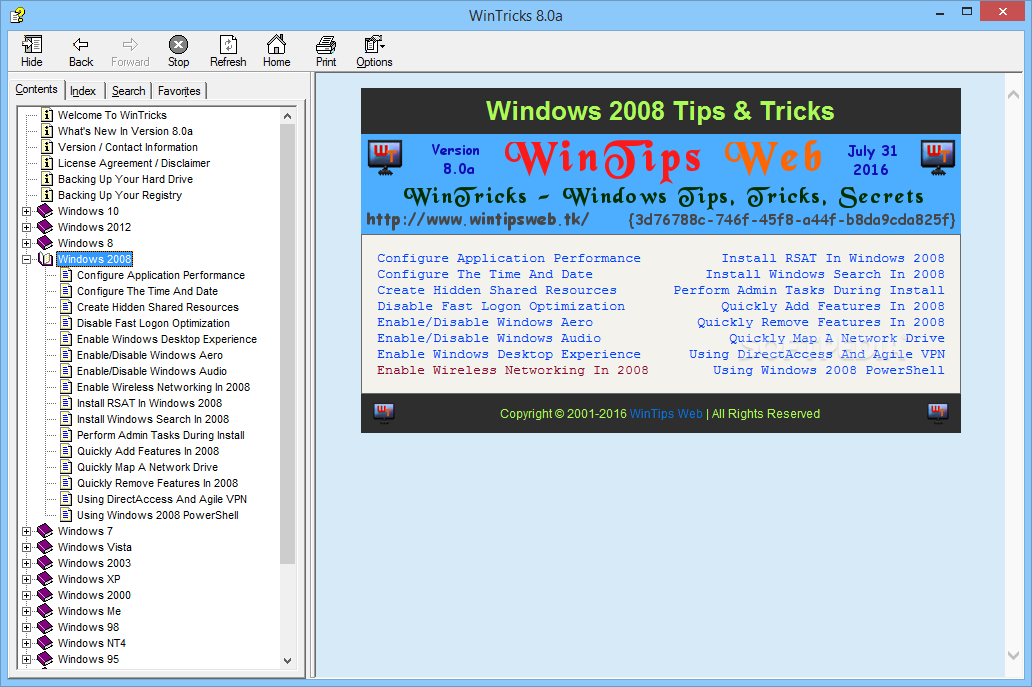Open the Create Hidden Shared Resources link
Screen dimensions: 1032x687
497,290
